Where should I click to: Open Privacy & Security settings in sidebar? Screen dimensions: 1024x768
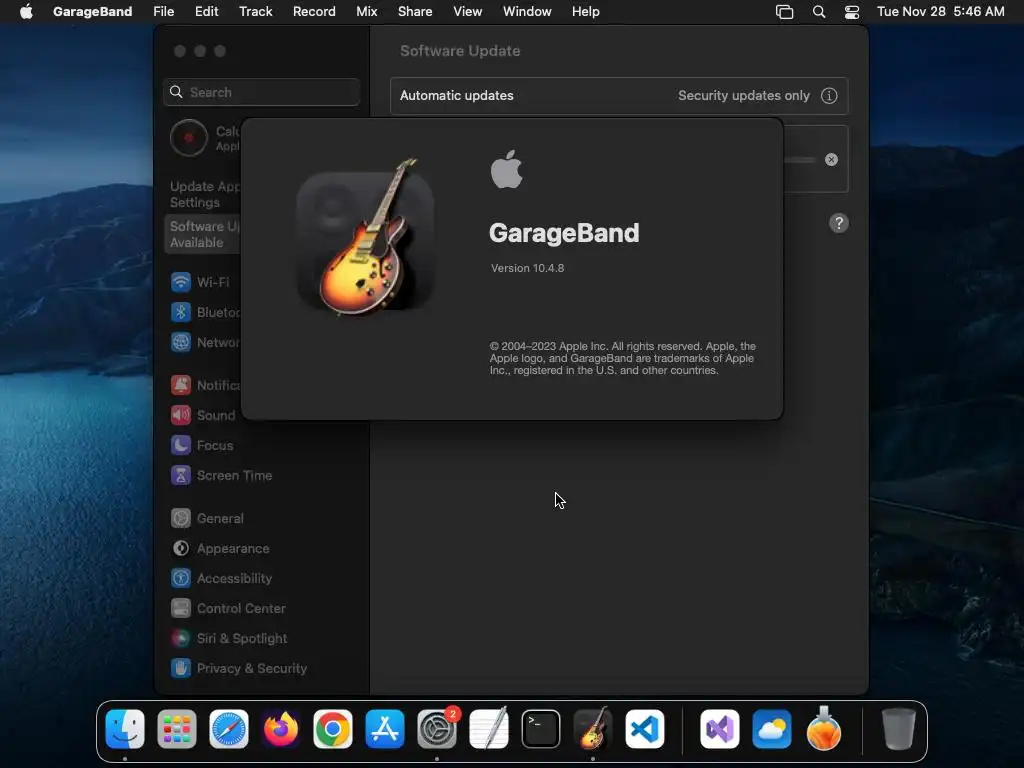239,669
